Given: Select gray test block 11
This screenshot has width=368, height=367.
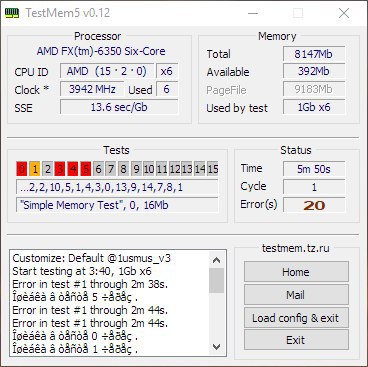Looking at the screenshot, I should 162,169.
